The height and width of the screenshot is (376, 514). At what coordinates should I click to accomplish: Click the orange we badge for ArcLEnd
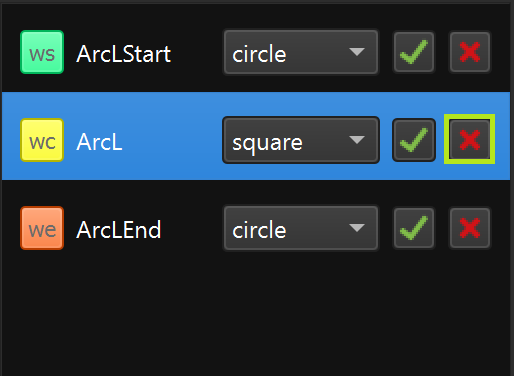pyautogui.click(x=42, y=228)
